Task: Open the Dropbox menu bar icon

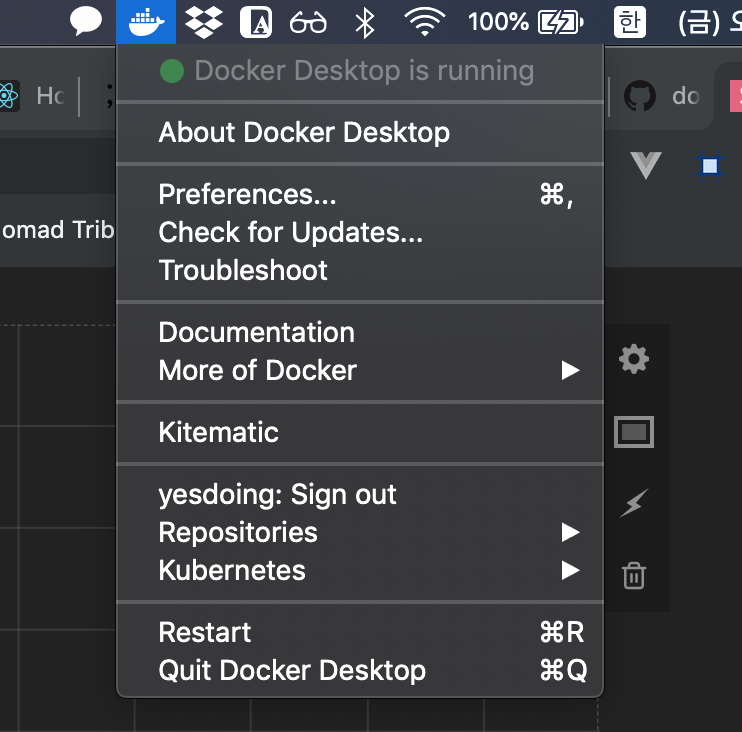Action: [x=205, y=20]
